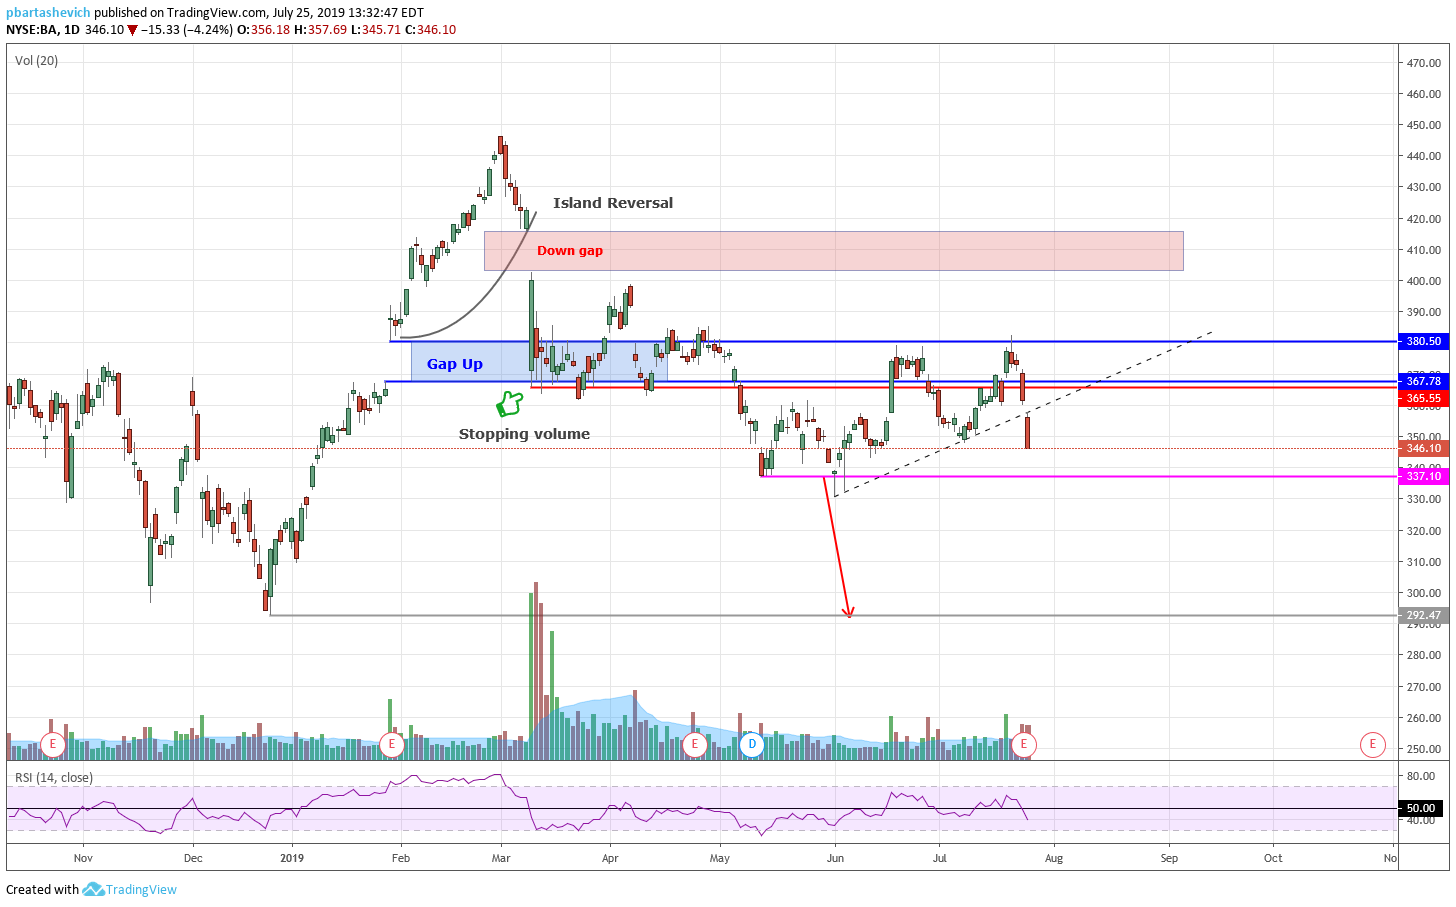Click the red 365.55 price label
Viewport: 1456px width, 907px height.
coord(1423,398)
